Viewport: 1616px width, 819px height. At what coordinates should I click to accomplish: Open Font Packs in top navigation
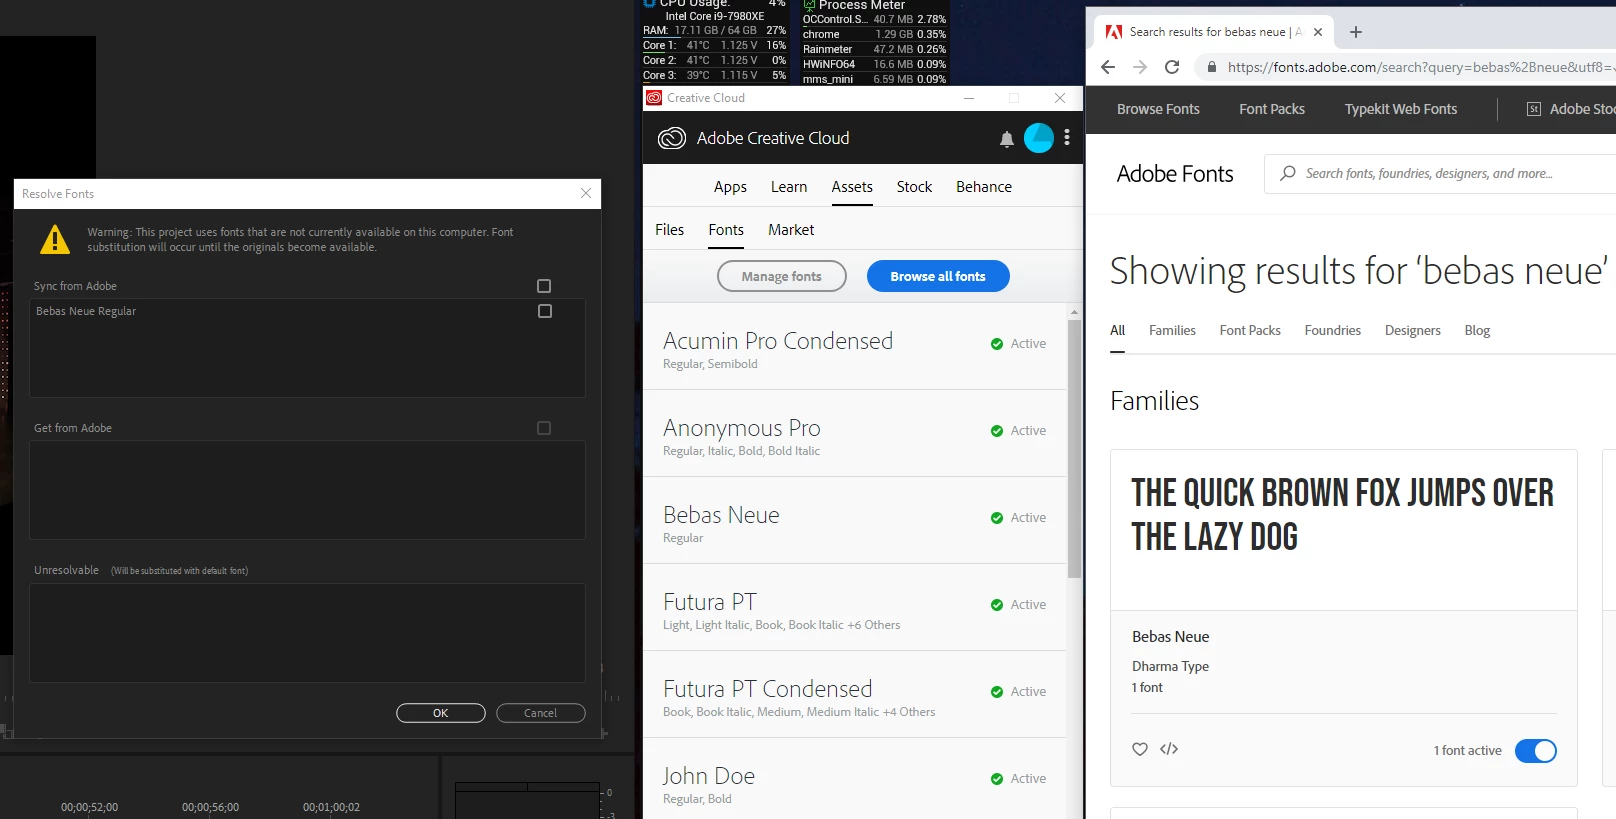click(x=1272, y=109)
